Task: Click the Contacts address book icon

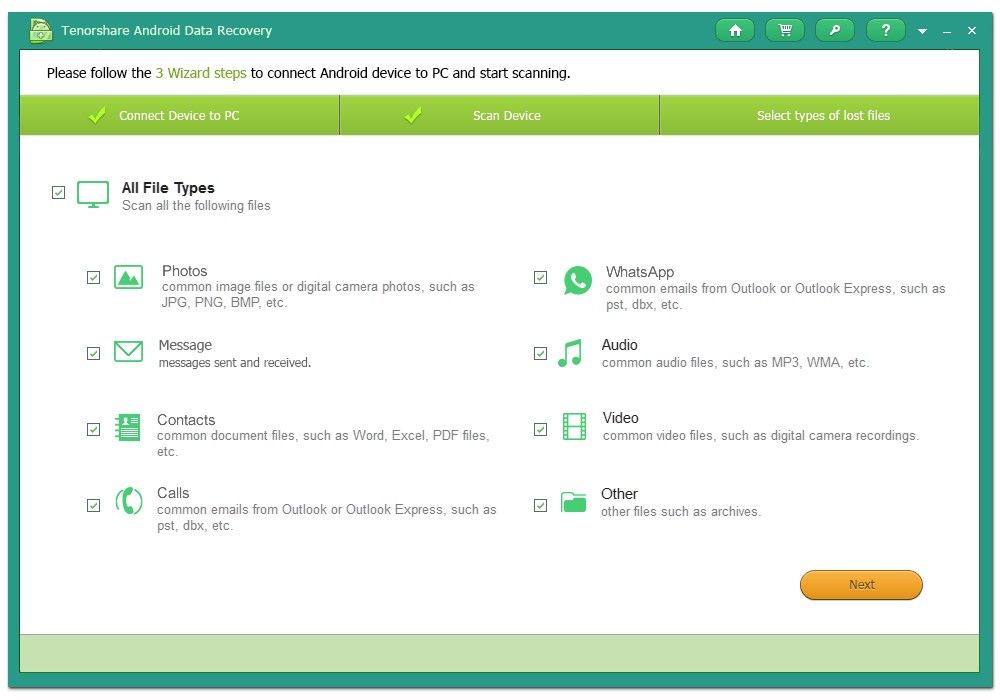Action: pos(128,427)
